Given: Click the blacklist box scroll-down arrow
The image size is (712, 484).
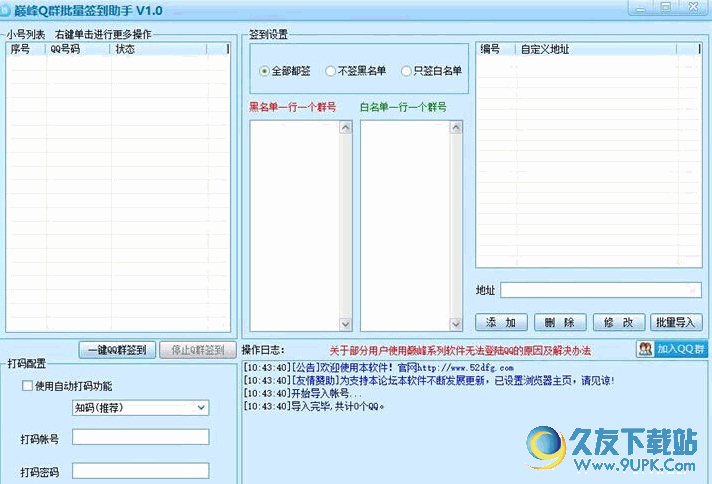Looking at the screenshot, I should pyautogui.click(x=346, y=324).
